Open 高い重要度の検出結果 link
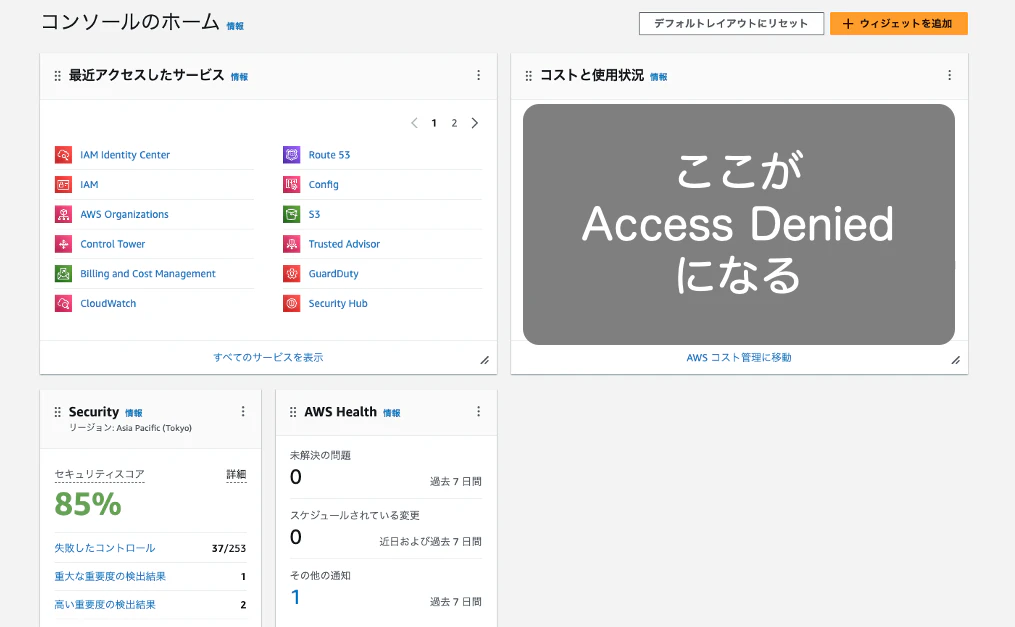This screenshot has height=627, width=1015. (x=105, y=605)
